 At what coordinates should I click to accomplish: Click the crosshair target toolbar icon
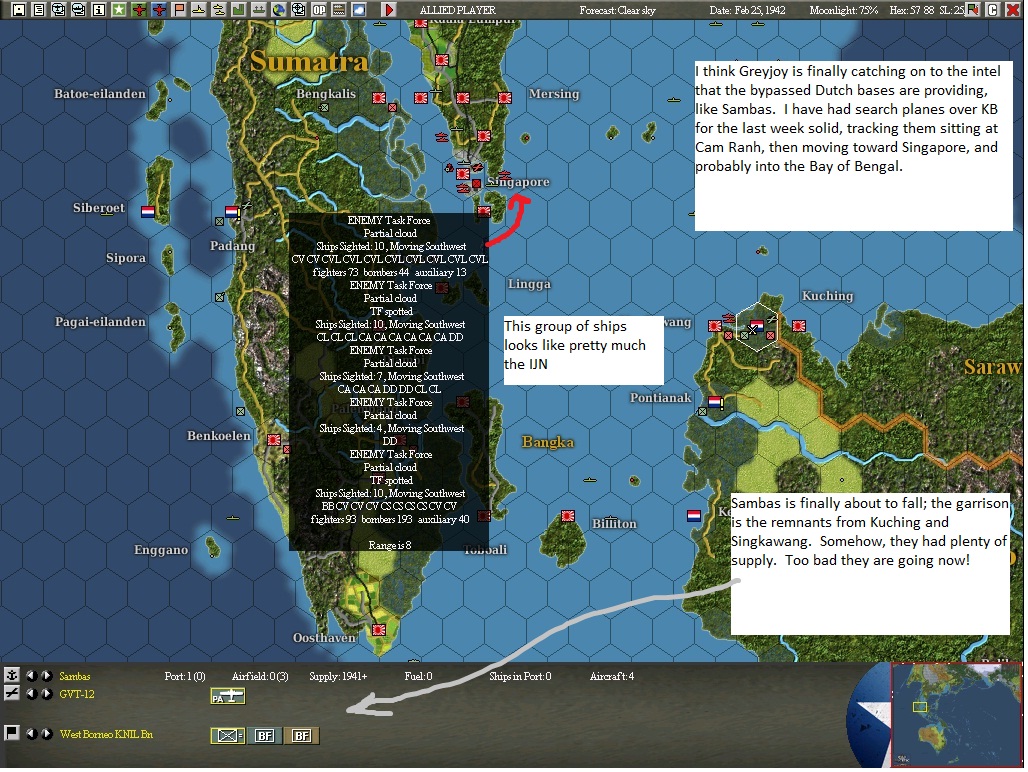[x=298, y=9]
